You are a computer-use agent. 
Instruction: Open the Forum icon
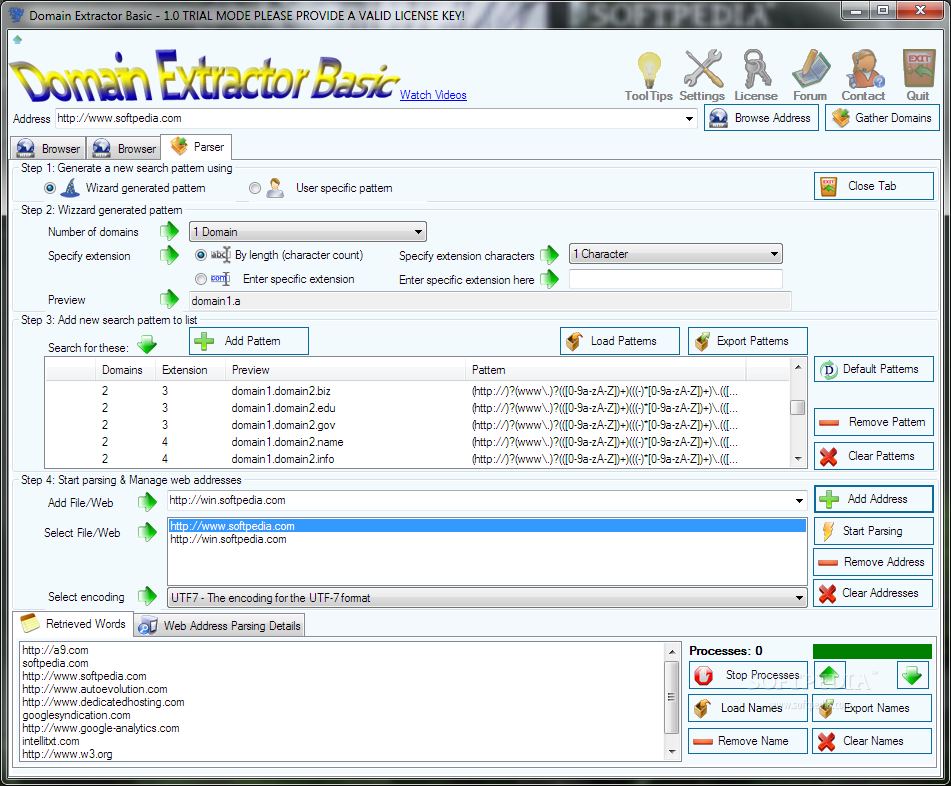[x=810, y=69]
